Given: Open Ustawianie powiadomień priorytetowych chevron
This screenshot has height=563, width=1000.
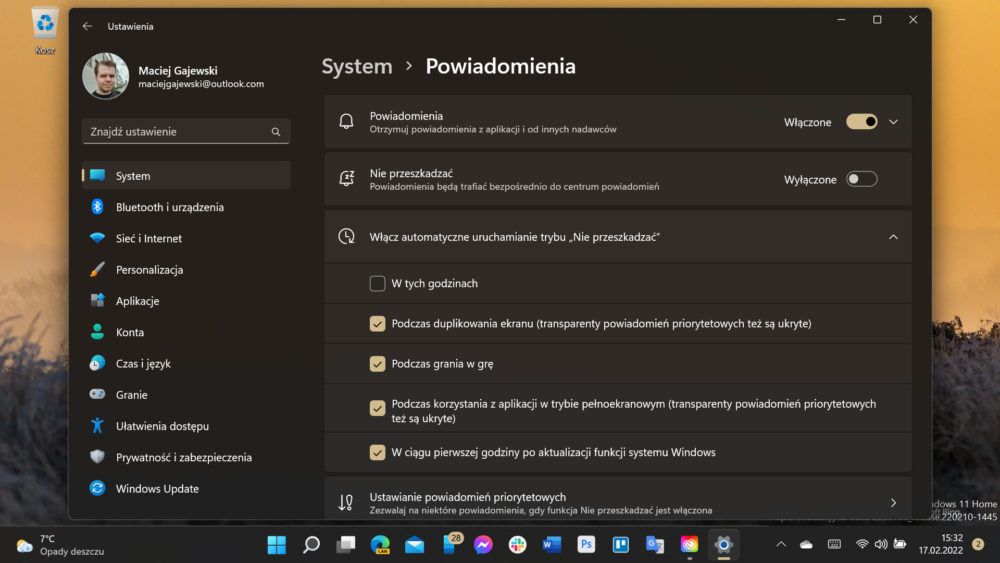Looking at the screenshot, I should click(x=893, y=502).
